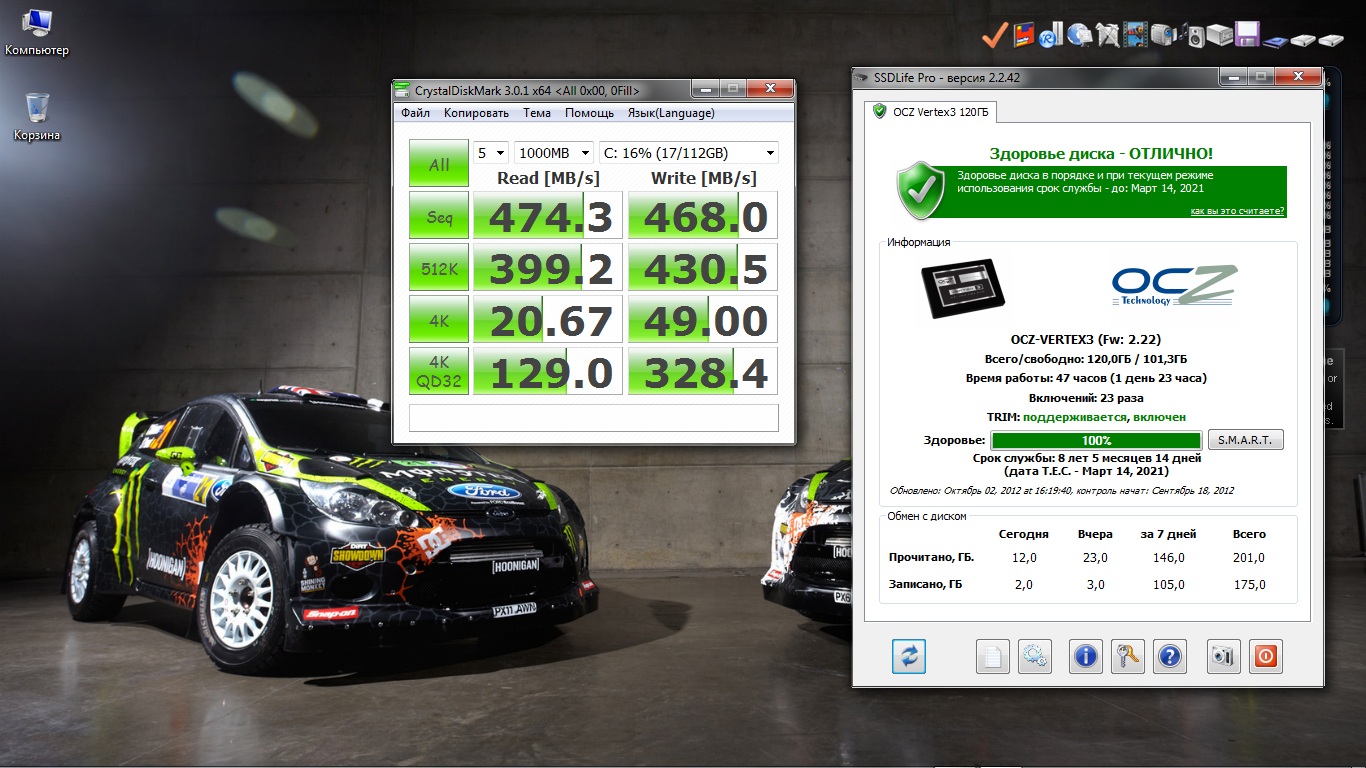Click the SSD drive picture in SSDLife
This screenshot has height=768, width=1366.
pyautogui.click(x=962, y=288)
